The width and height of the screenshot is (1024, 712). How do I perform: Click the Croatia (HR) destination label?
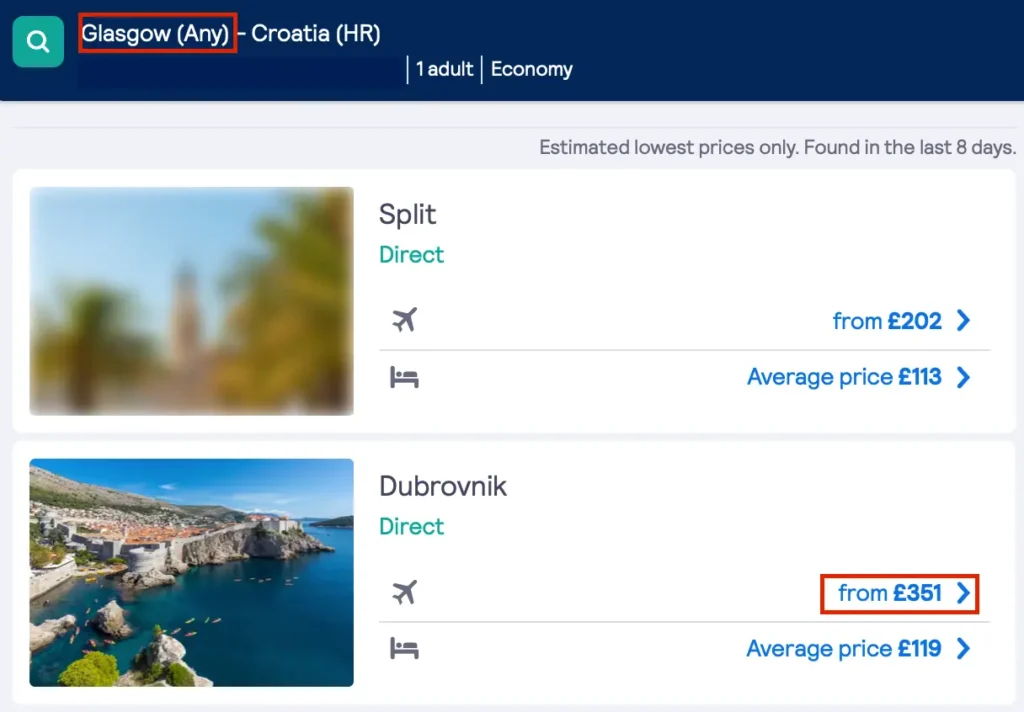[317, 33]
